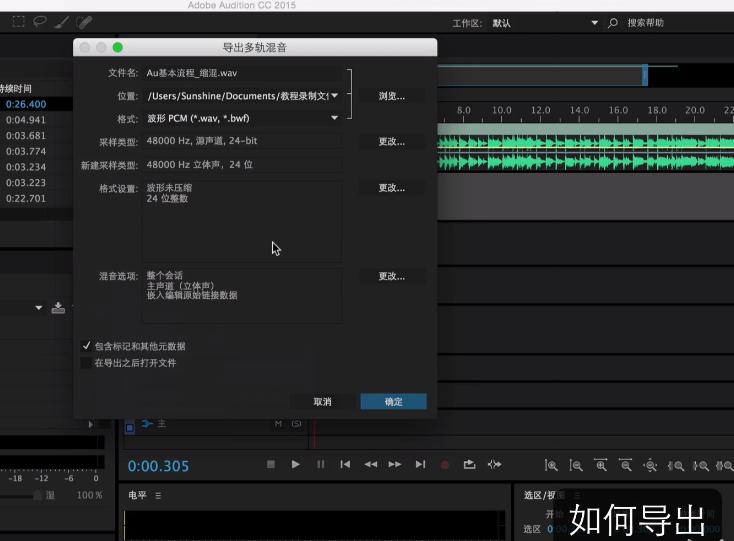Screen dimensions: 734x541
Task: Confirm export with 确定 button
Action: tap(393, 402)
